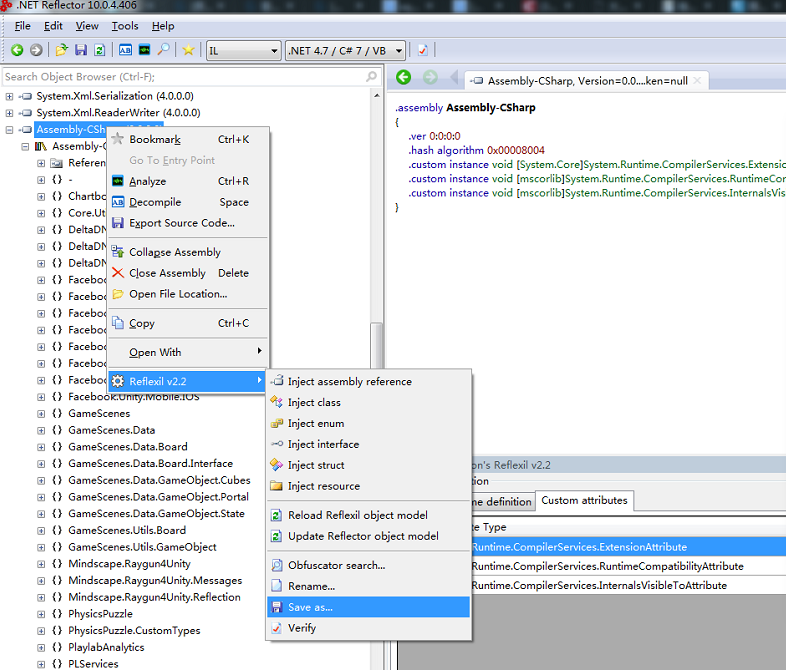Click the tree scrollbar up arrow
Screen dimensions: 786x670
pyautogui.click(x=376, y=95)
